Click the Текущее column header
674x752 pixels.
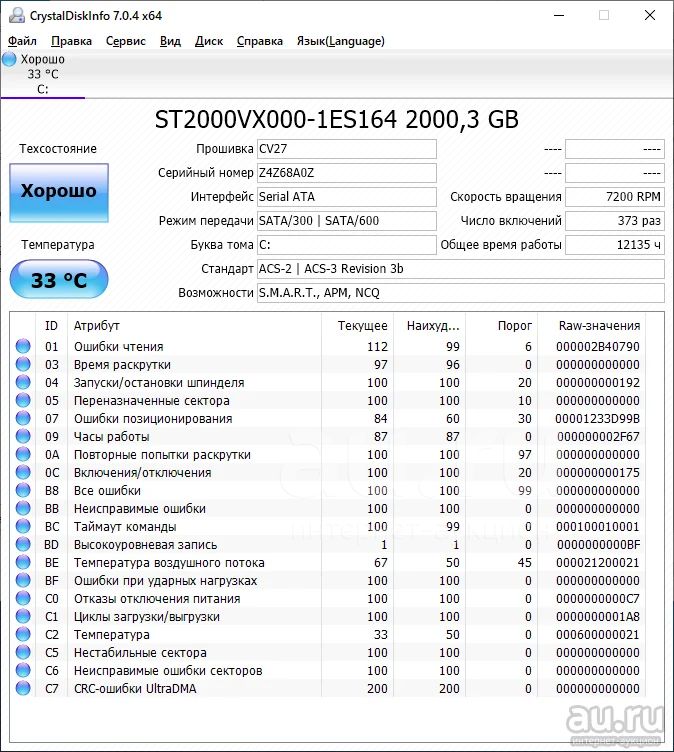357,326
